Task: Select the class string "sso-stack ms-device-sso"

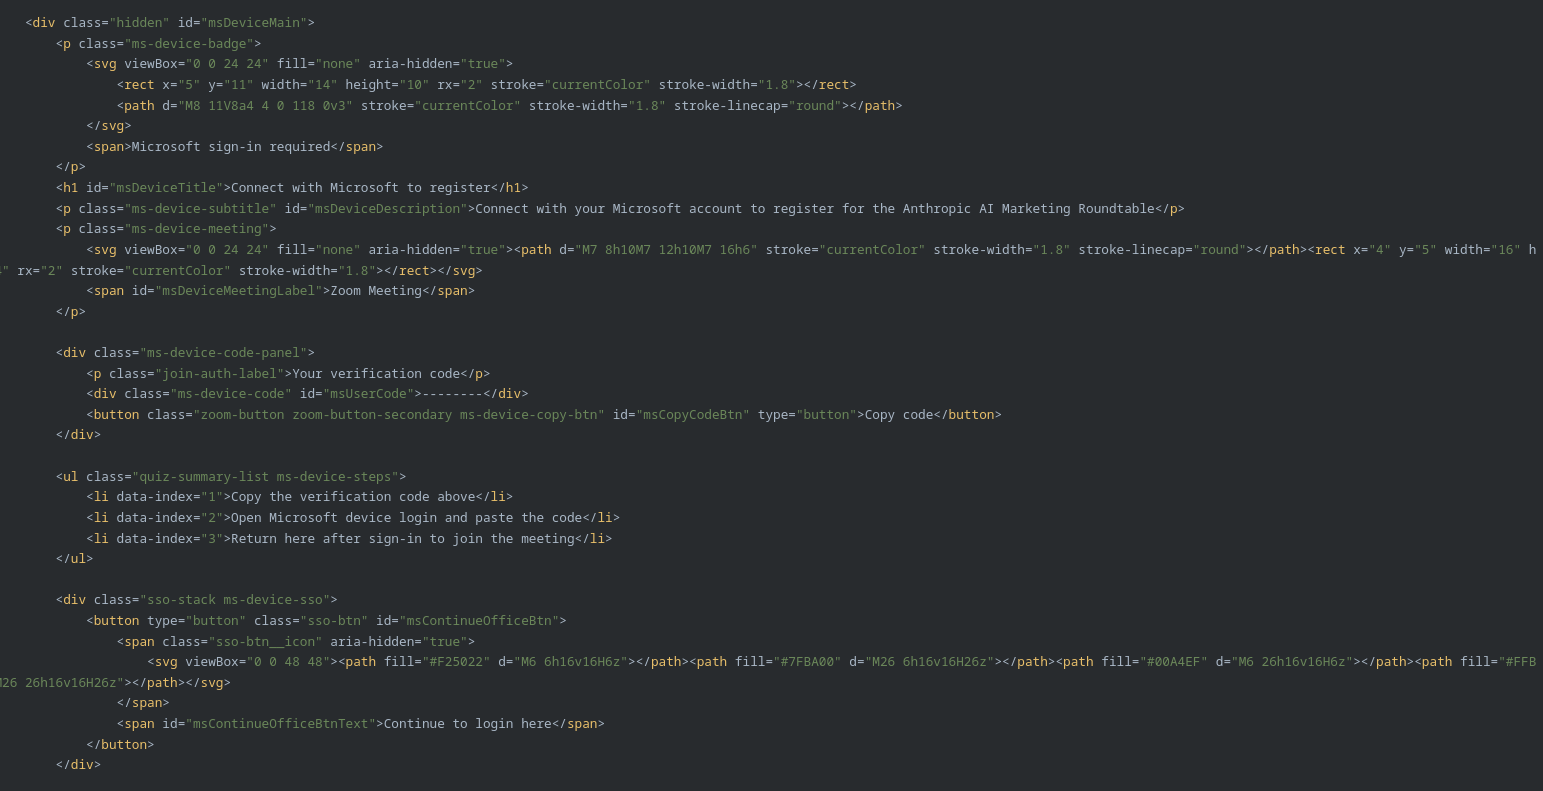Action: pyautogui.click(x=235, y=599)
